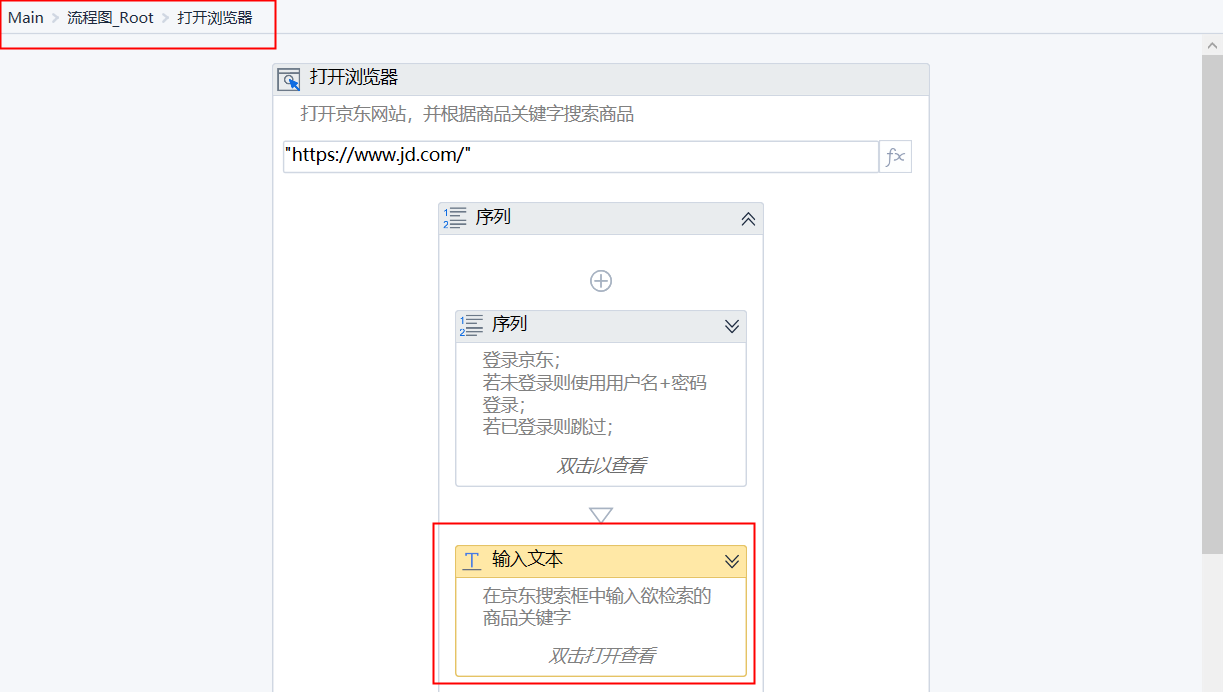The width and height of the screenshot is (1223, 692).
Task: Click the 输入文本 type-into T icon
Action: tap(472, 561)
